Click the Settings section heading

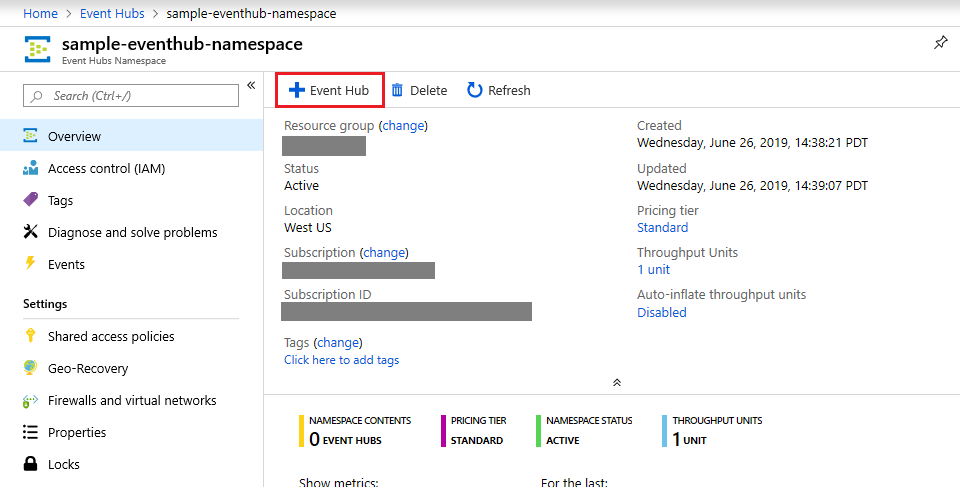coord(45,304)
